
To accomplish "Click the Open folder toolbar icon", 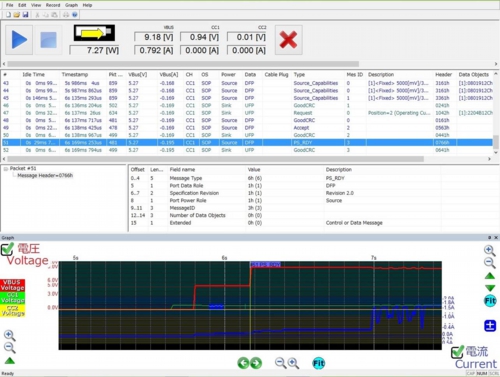I will [16, 15].
